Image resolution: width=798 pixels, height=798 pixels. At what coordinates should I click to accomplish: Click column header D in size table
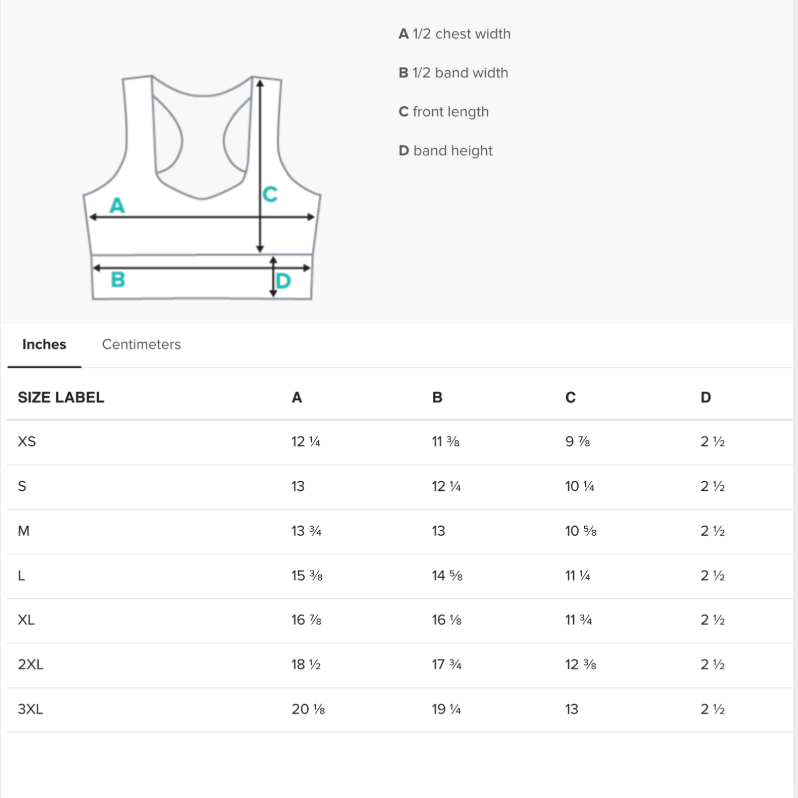pos(705,397)
